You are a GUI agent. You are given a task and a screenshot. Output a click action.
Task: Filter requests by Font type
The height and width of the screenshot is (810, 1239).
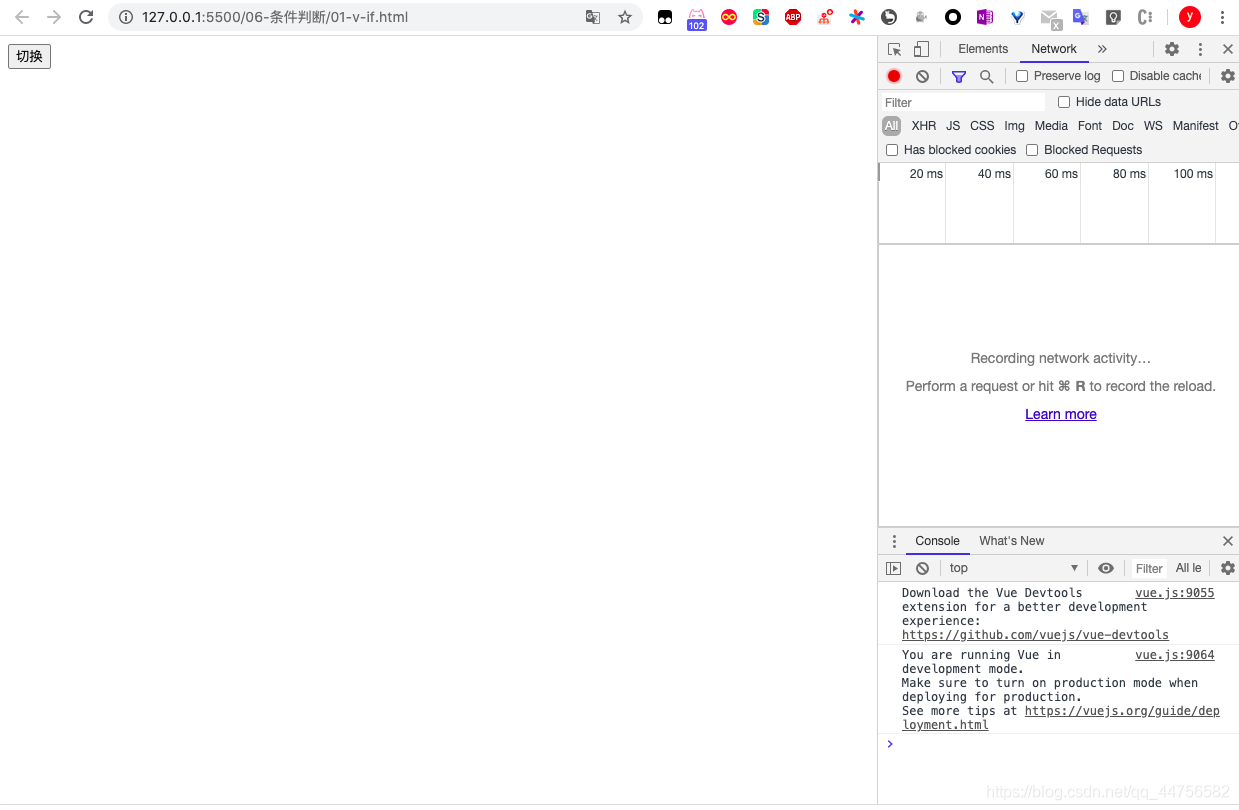coord(1090,126)
